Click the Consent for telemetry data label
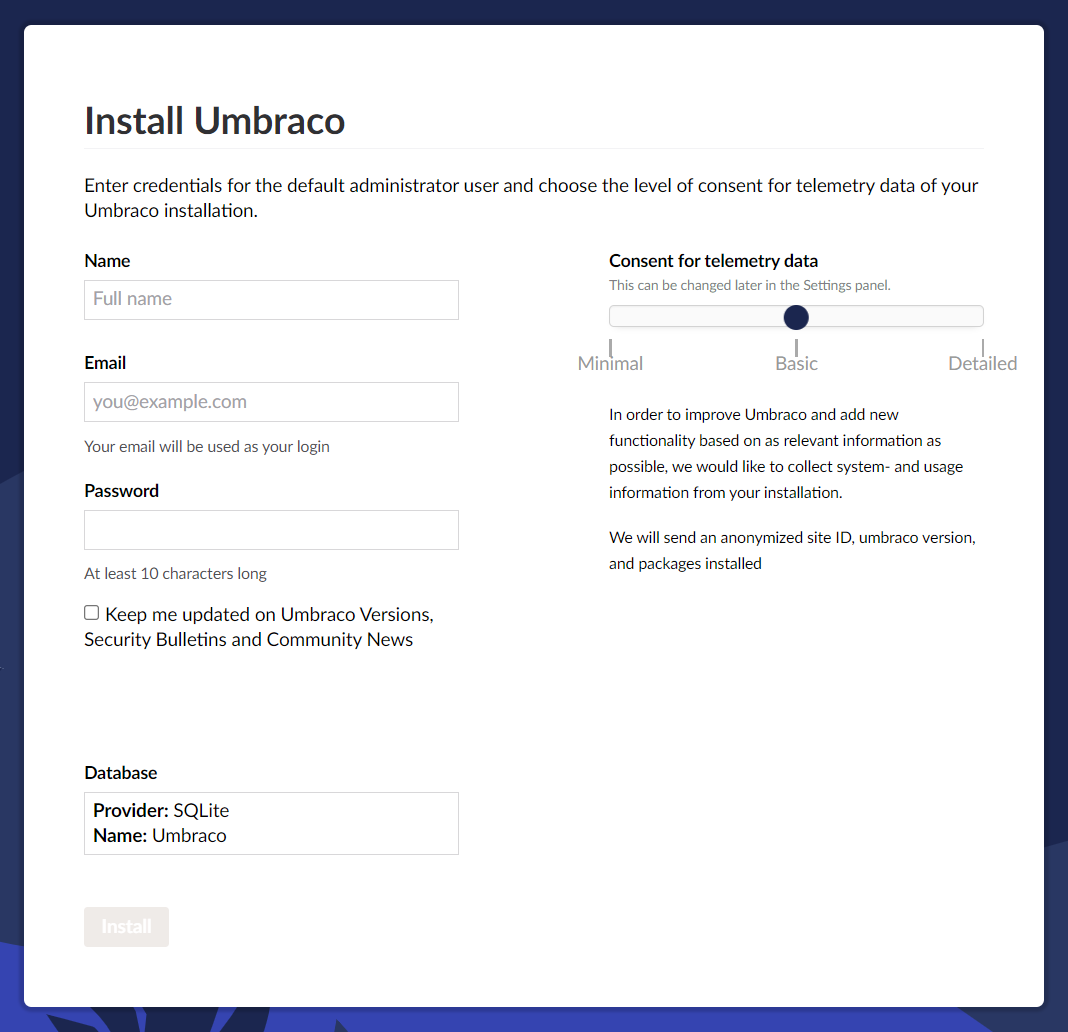This screenshot has width=1068, height=1032. click(713, 261)
